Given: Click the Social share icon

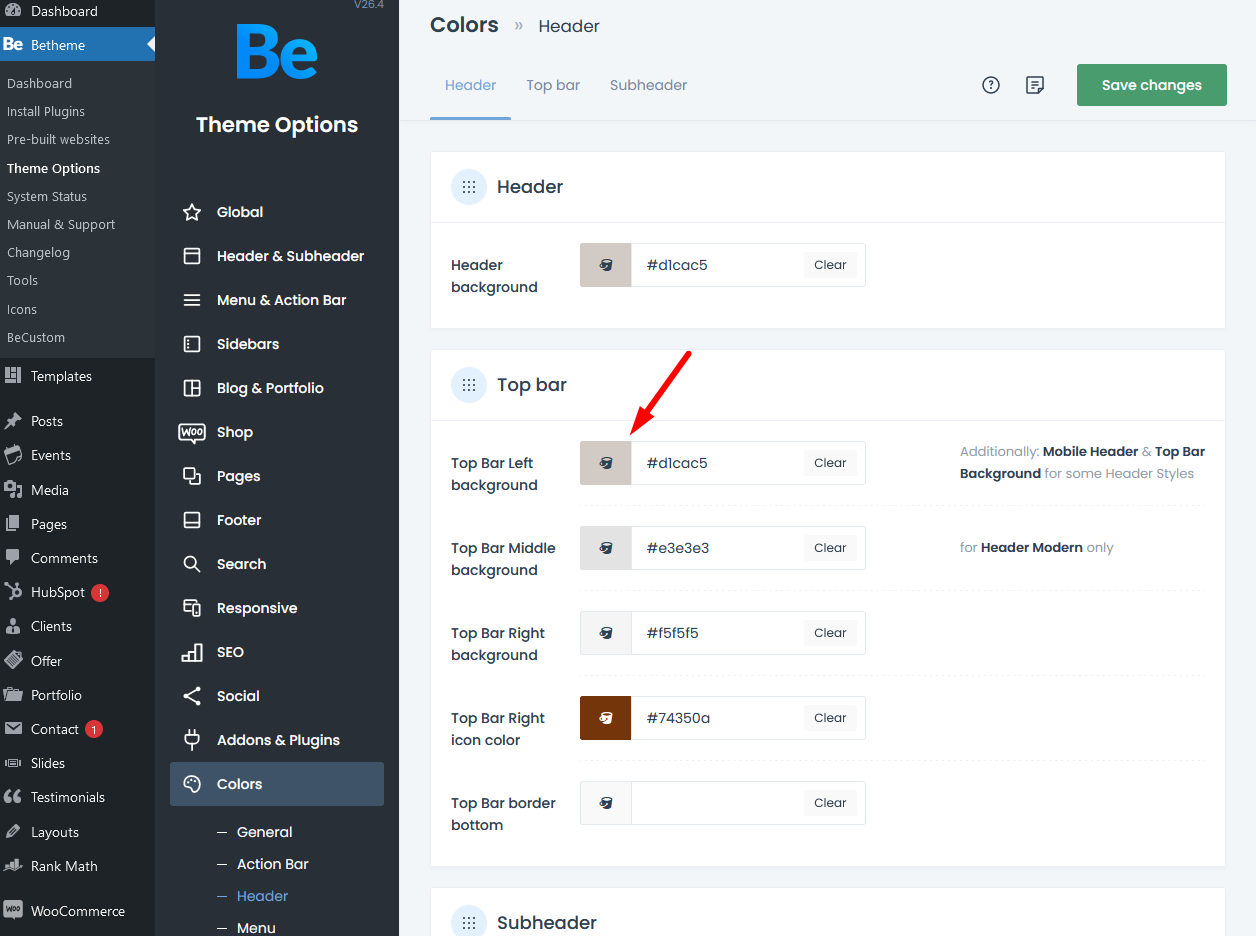Looking at the screenshot, I should pos(192,696).
